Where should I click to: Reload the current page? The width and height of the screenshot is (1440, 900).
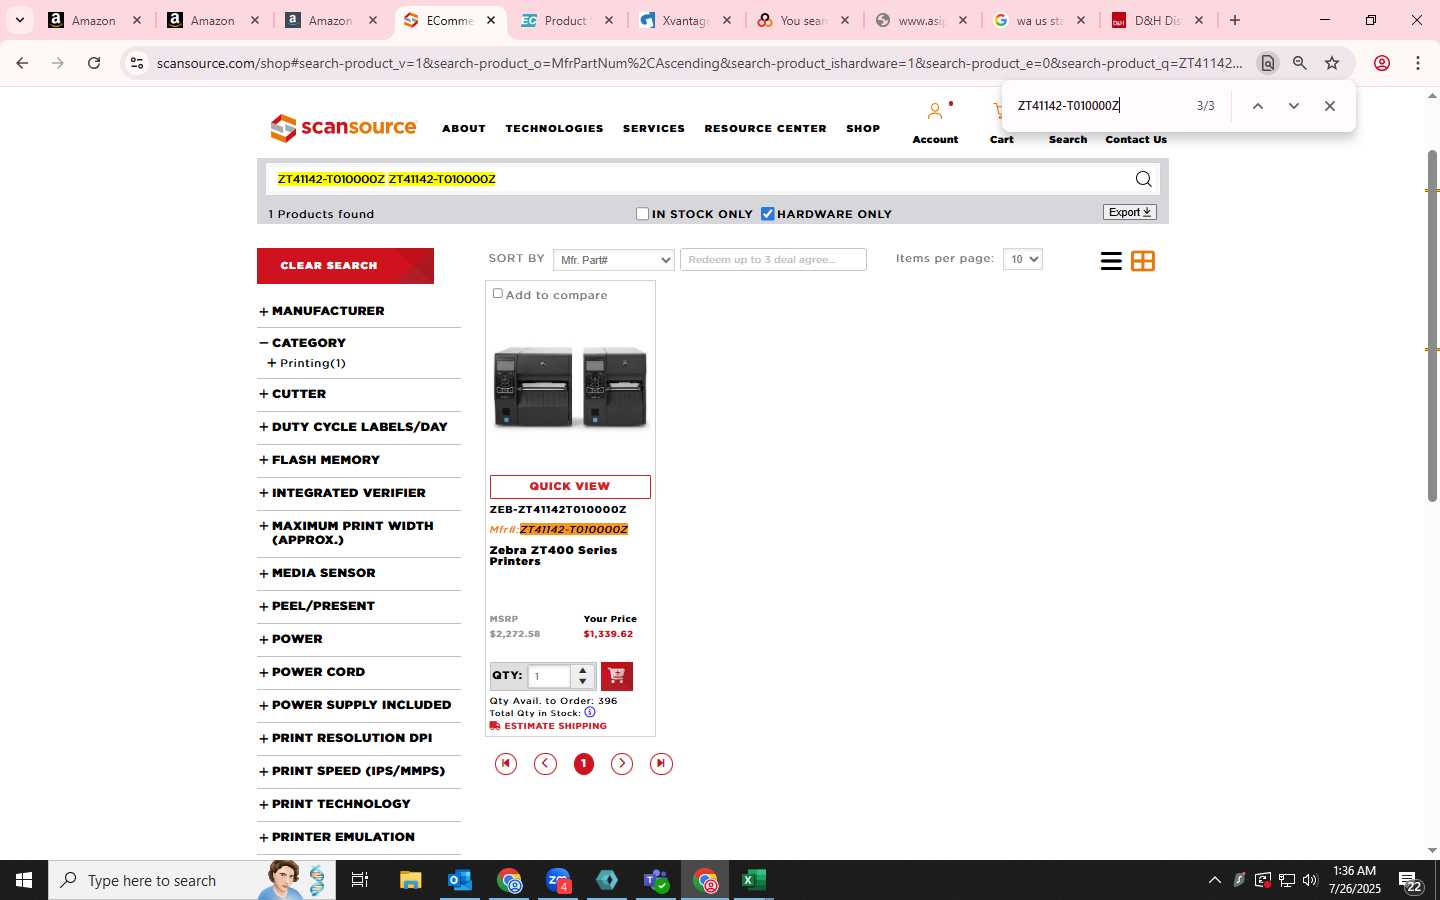(x=94, y=63)
